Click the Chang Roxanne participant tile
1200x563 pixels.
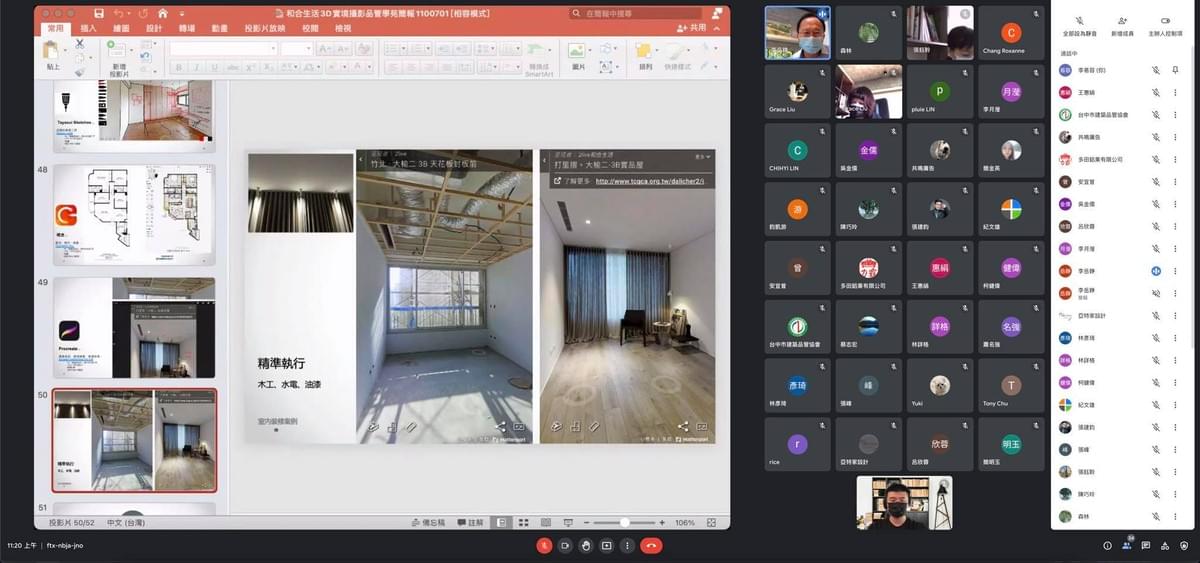click(x=1011, y=33)
